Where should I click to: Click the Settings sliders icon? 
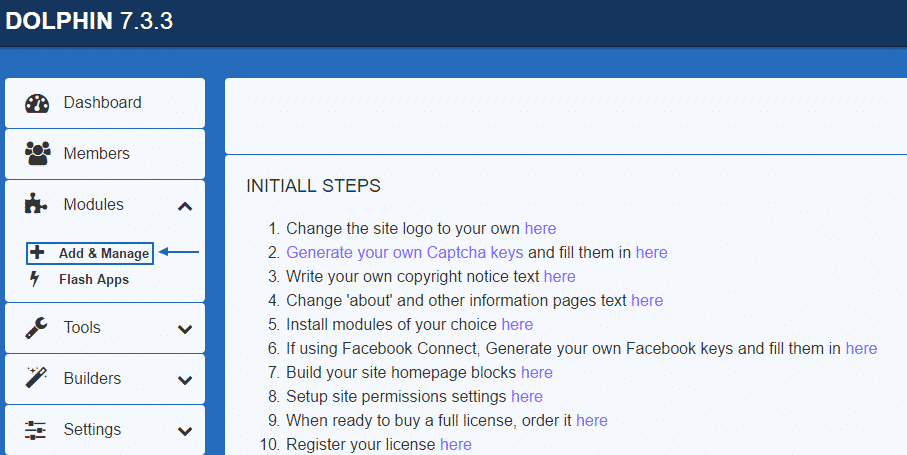click(36, 430)
